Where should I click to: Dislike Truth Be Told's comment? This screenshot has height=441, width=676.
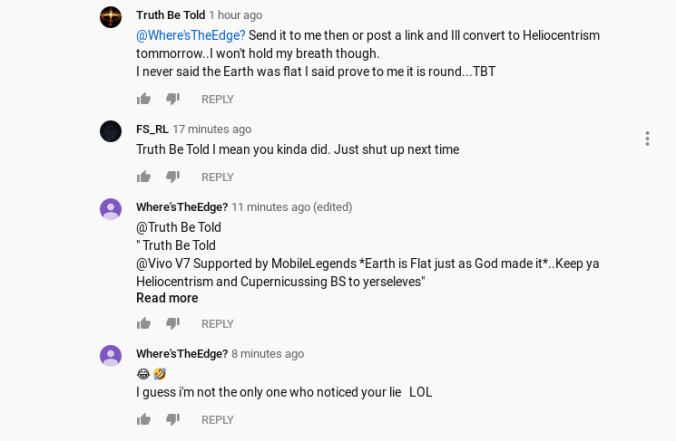[172, 99]
